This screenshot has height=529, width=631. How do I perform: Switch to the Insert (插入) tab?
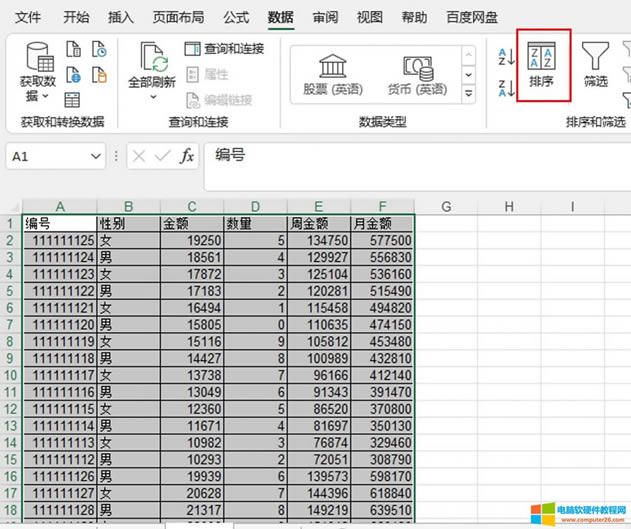tap(120, 17)
